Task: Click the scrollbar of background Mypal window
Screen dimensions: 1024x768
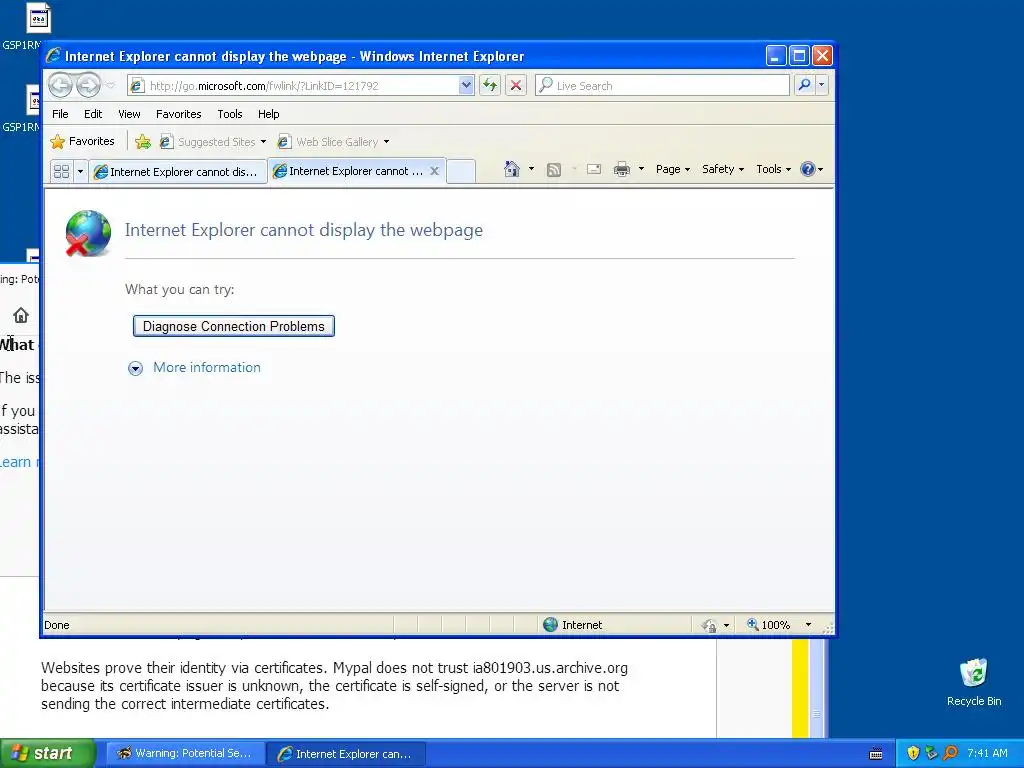Action: 816,689
